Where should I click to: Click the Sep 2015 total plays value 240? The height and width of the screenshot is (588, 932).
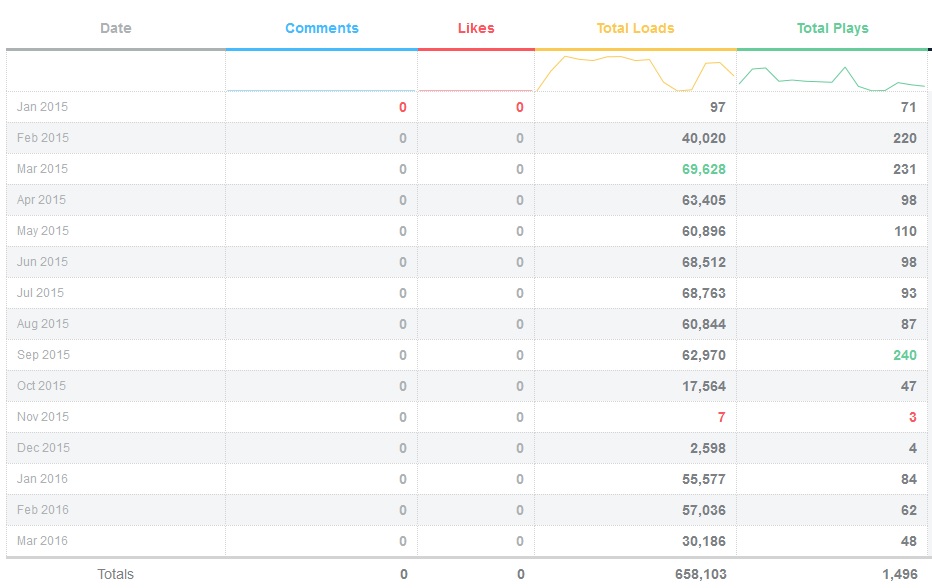pos(904,355)
